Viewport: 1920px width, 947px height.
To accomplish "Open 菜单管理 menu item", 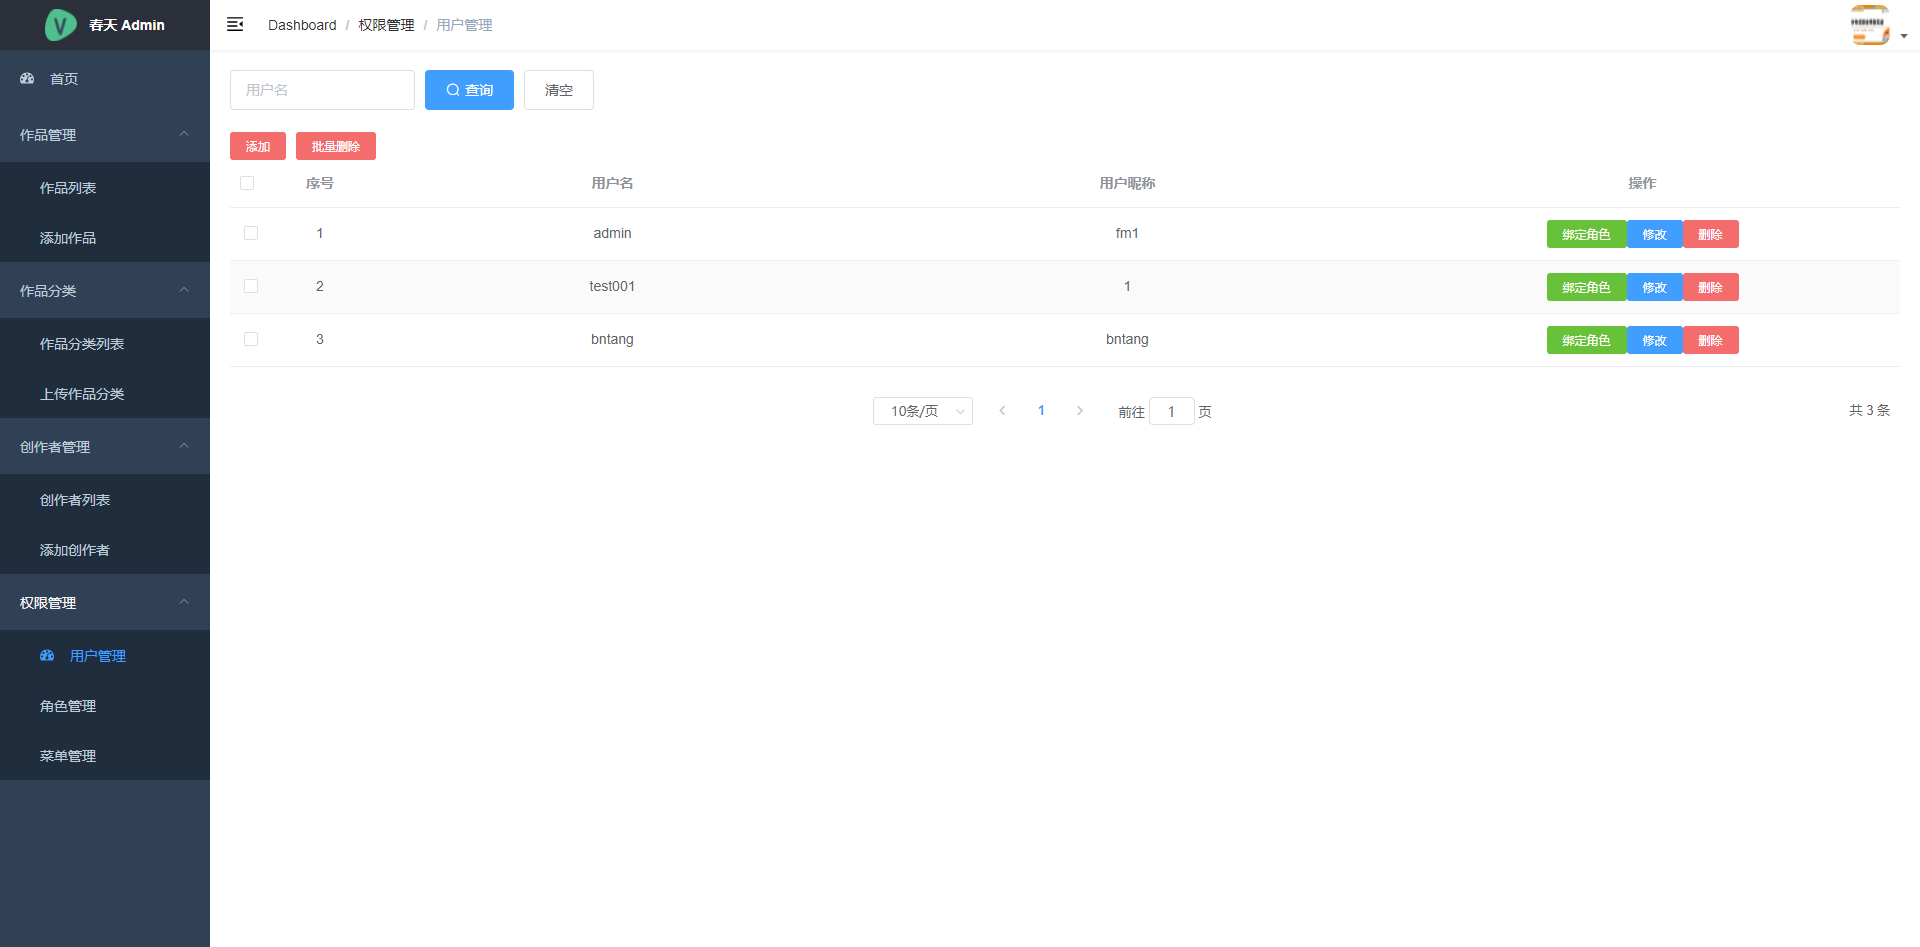I will (x=105, y=755).
